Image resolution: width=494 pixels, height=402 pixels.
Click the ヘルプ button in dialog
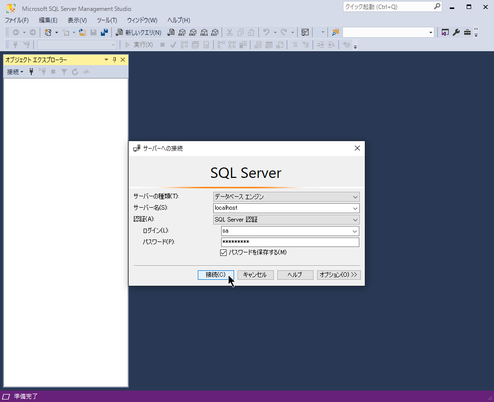(295, 275)
